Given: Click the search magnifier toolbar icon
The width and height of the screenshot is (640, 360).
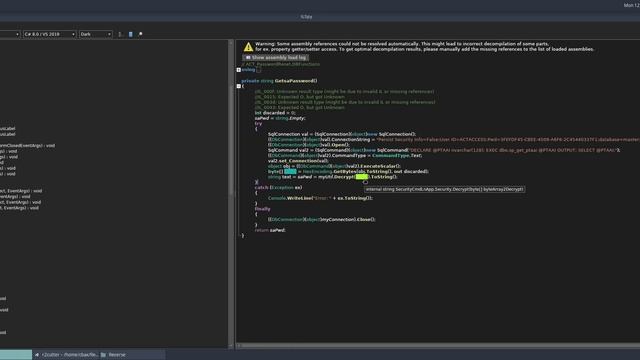Looking at the screenshot, I should coord(140,34).
